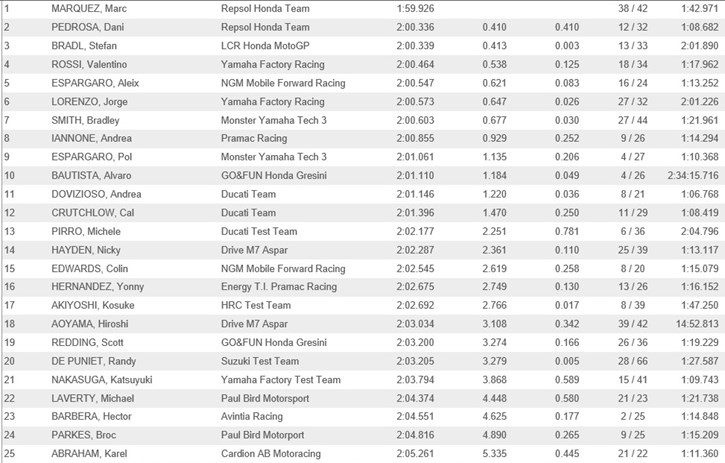Click rider name MARQUEZ, Marc
725x463 pixels.
[x=83, y=8]
